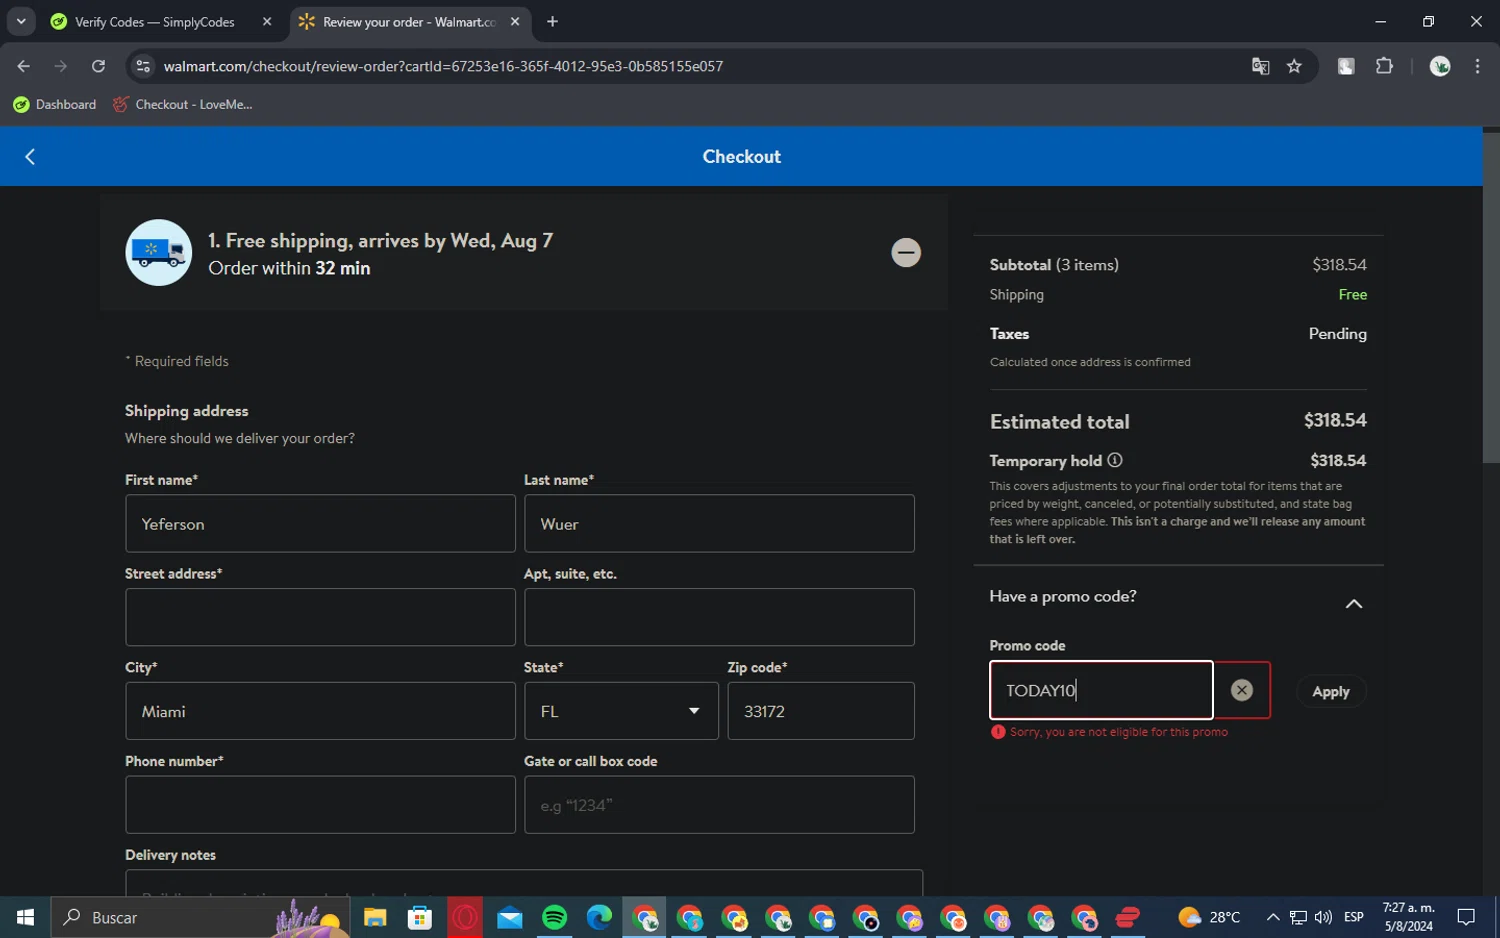Open the Chrome Extensions puzzle menu
The image size is (1500, 938).
pos(1384,66)
